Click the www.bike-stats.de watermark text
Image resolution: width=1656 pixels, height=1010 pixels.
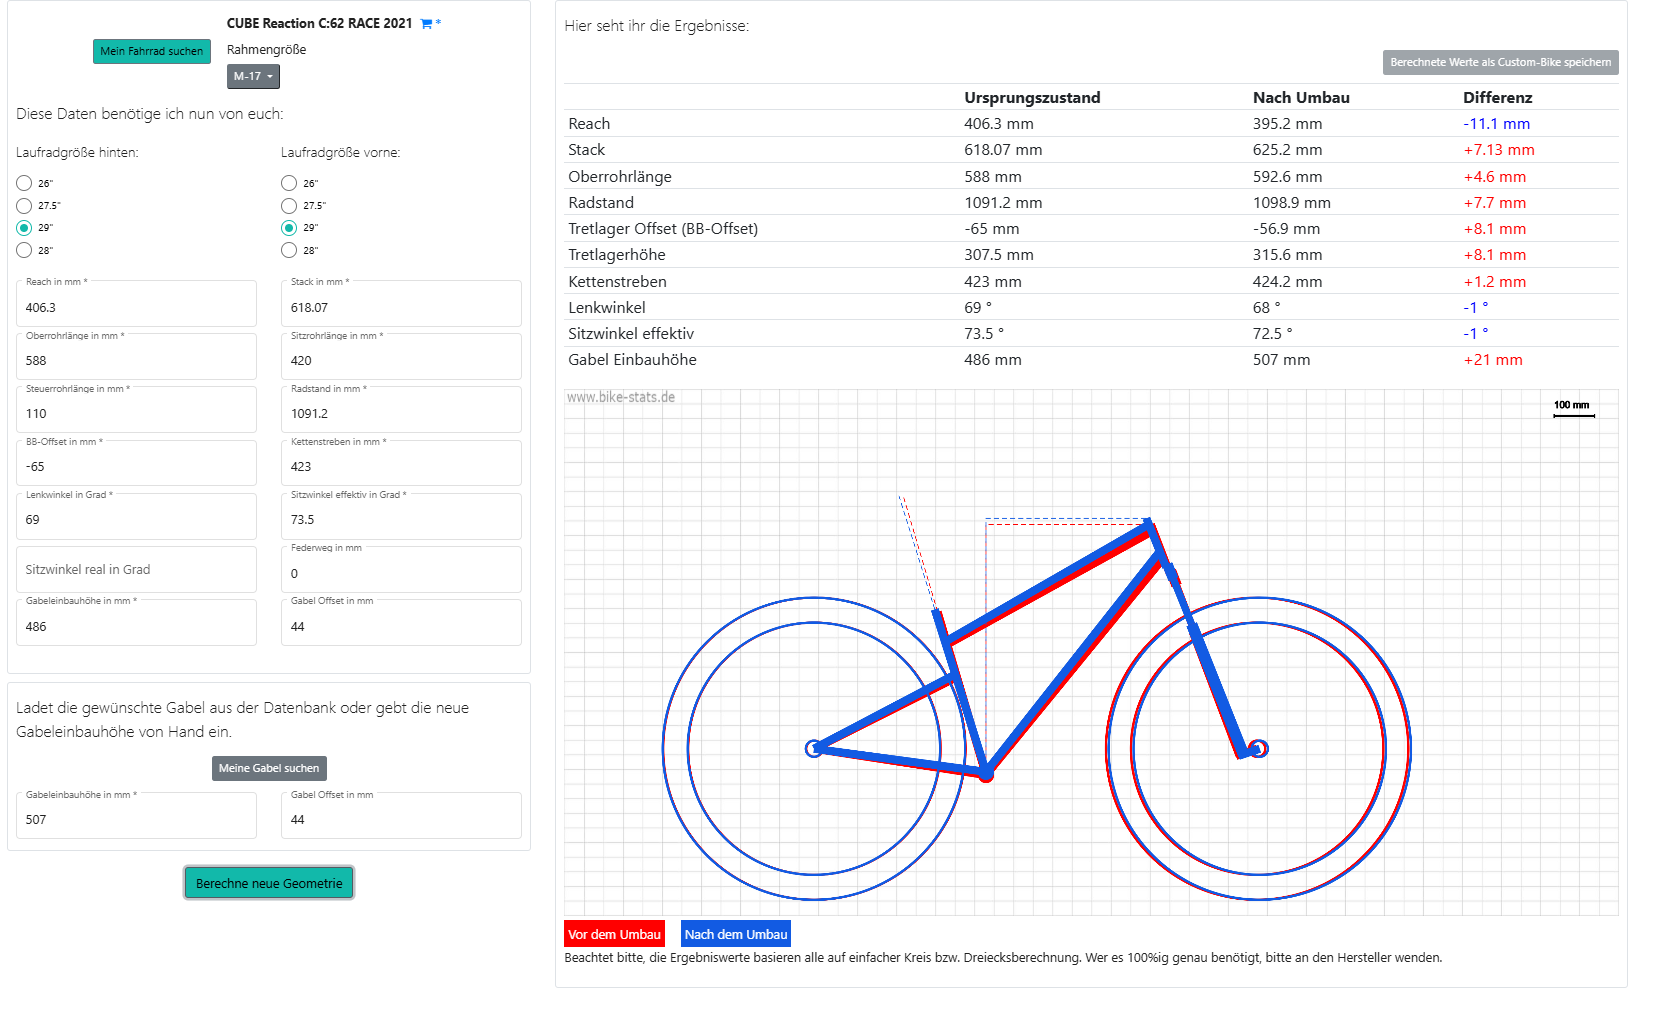[x=621, y=397]
